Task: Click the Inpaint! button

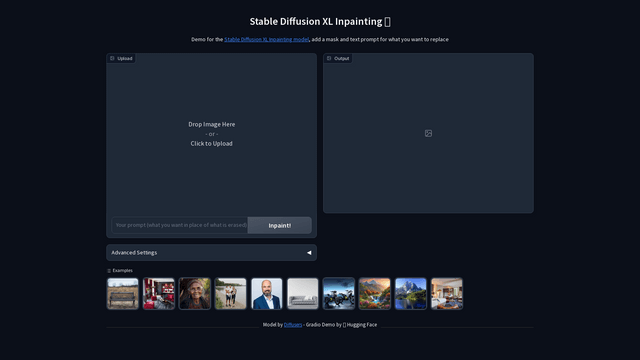Action: [x=280, y=225]
